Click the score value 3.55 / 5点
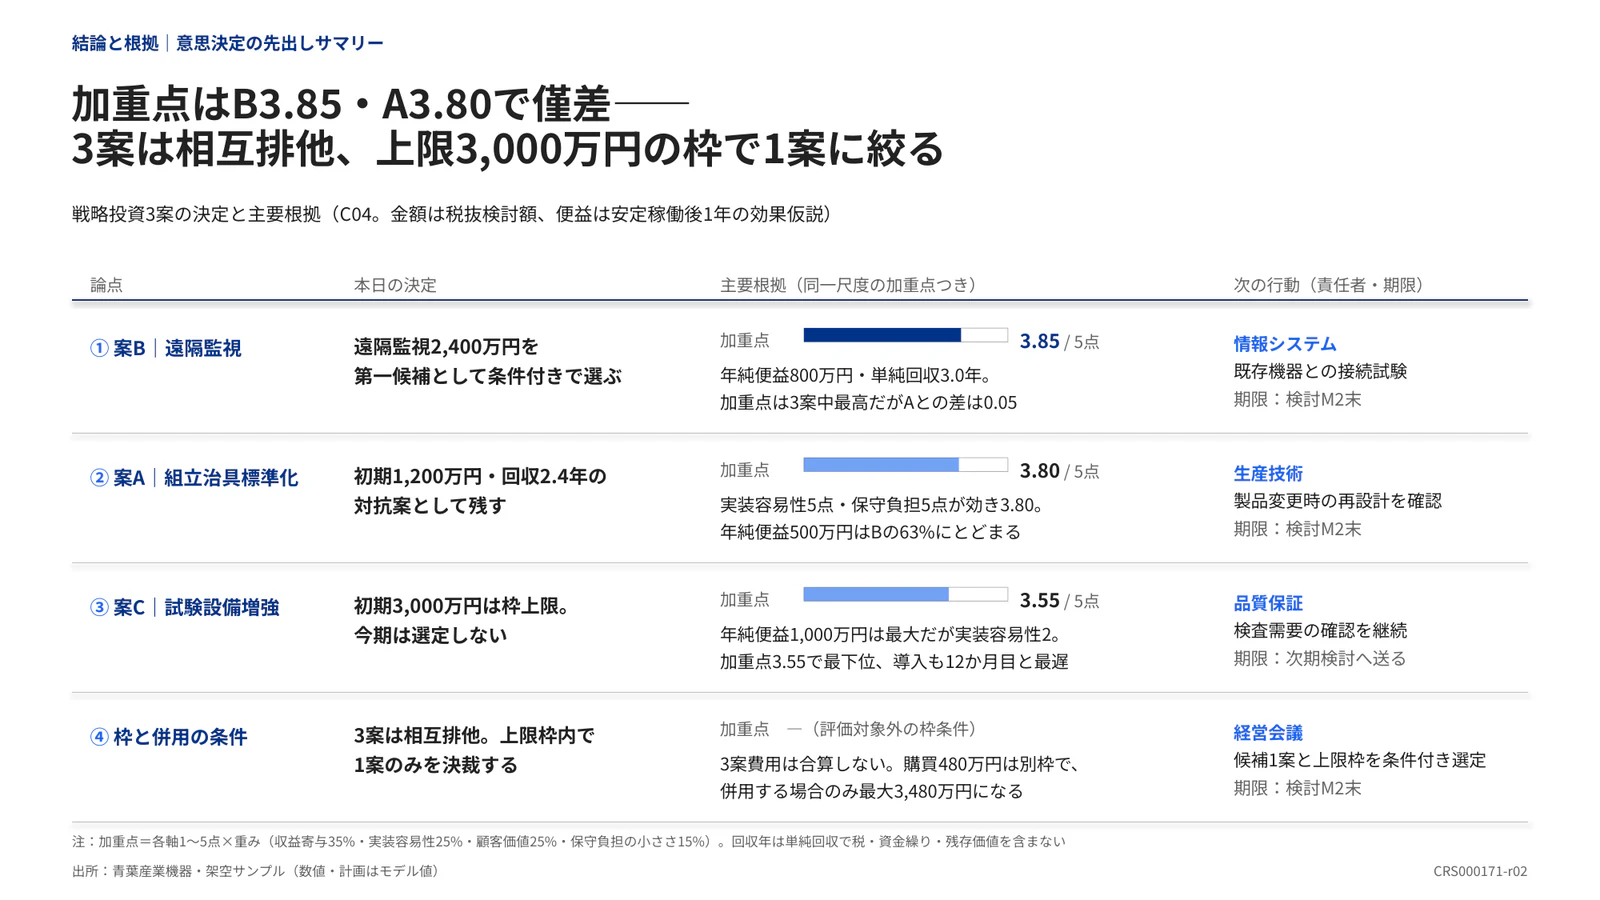1600x900 pixels. pos(1059,600)
